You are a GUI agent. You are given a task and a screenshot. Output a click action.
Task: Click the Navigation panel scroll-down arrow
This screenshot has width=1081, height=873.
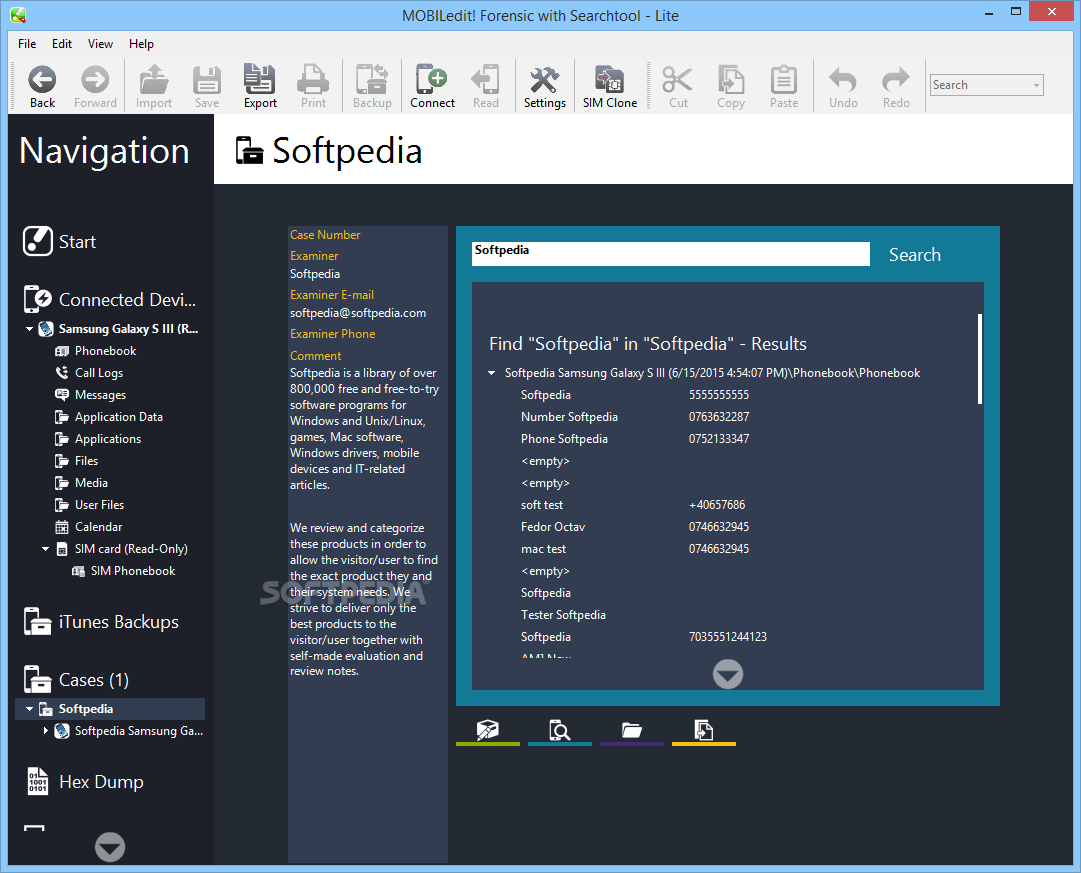click(110, 847)
